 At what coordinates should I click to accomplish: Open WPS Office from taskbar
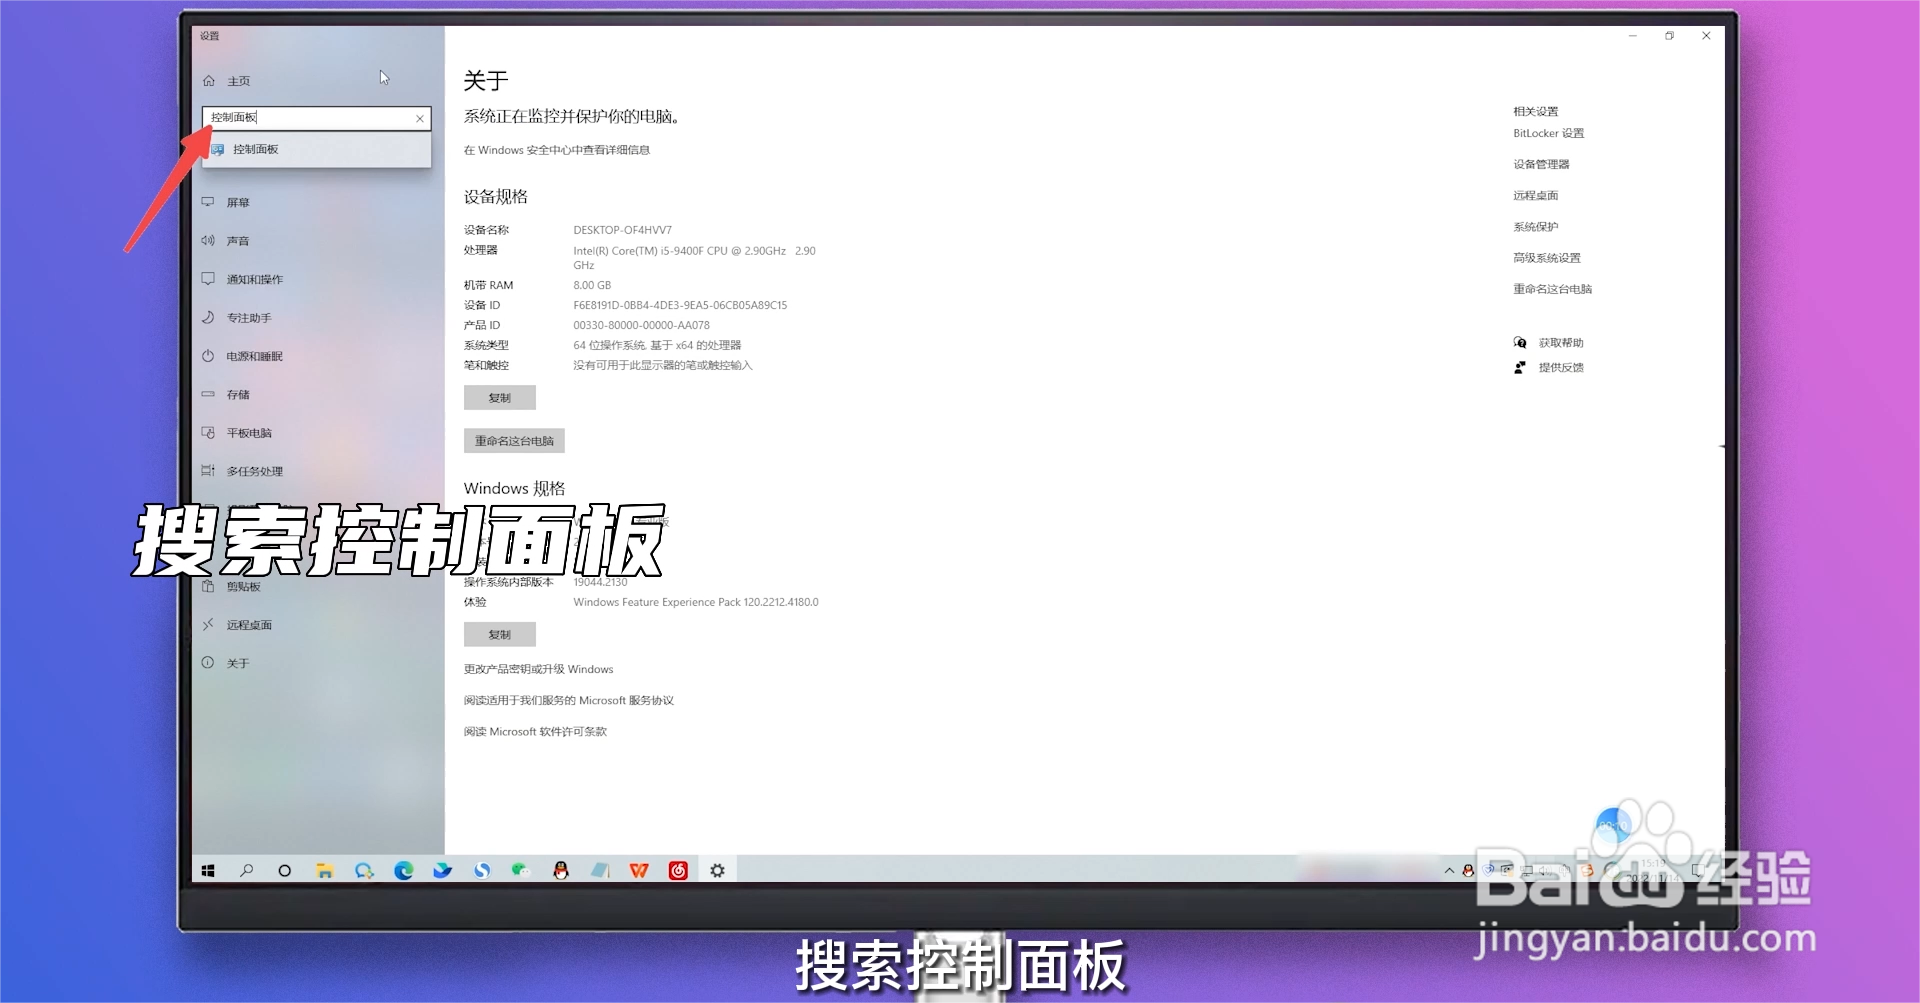click(x=639, y=871)
